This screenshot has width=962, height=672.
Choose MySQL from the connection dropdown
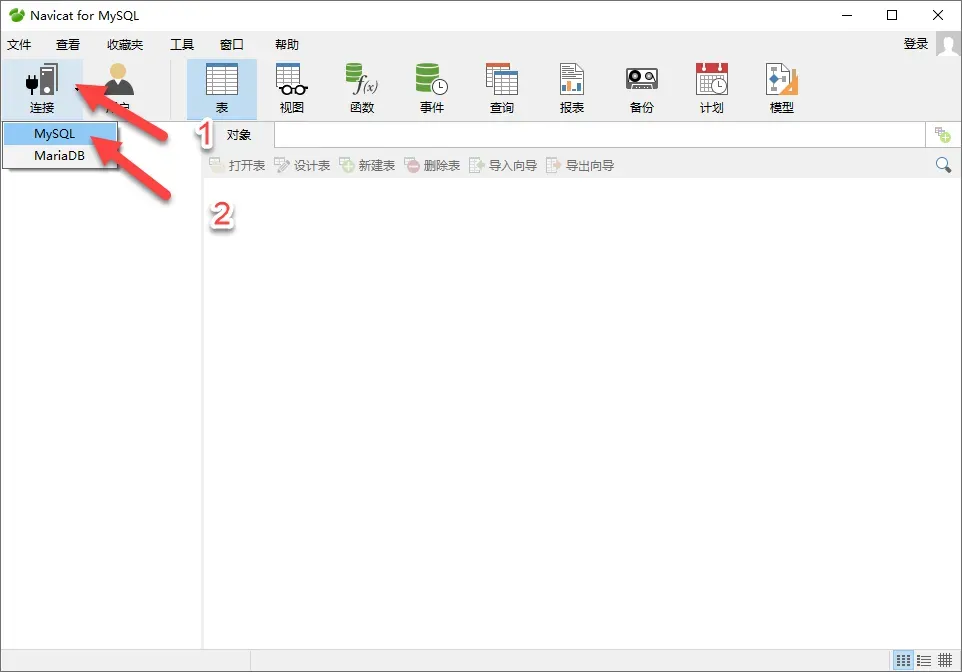click(55, 134)
